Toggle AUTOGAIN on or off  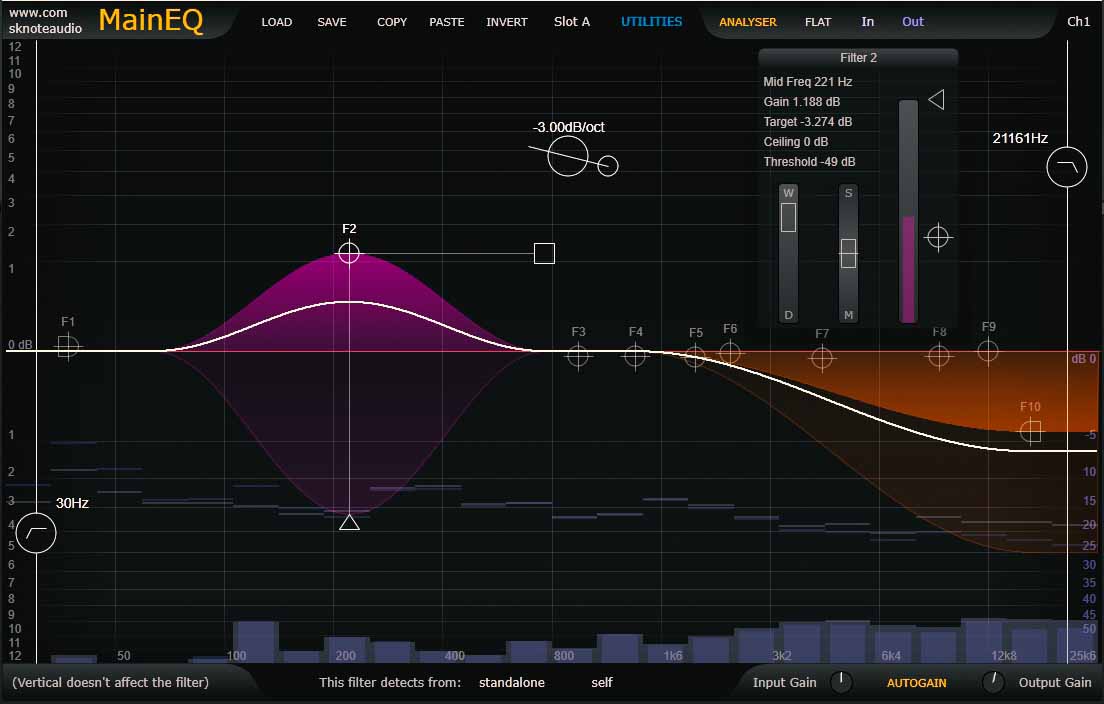click(916, 683)
